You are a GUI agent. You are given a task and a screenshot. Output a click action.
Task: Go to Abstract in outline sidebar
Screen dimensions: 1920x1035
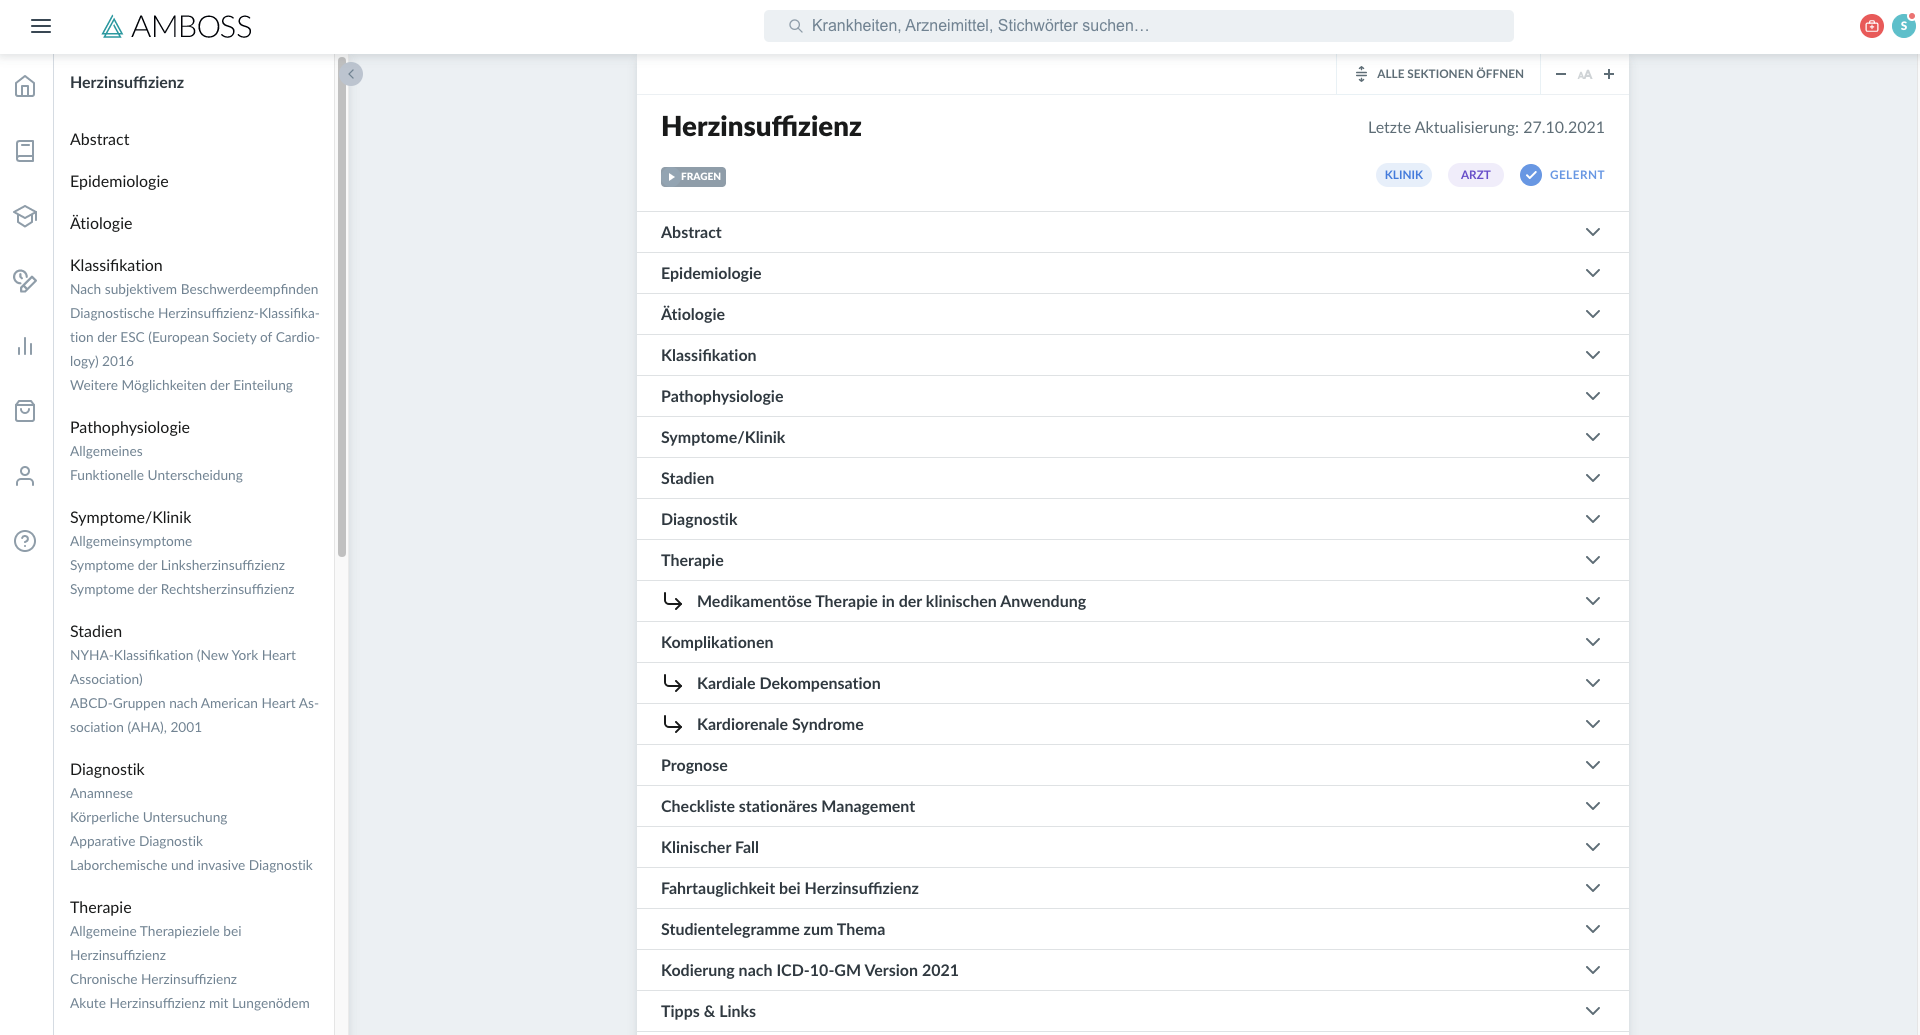(x=100, y=139)
